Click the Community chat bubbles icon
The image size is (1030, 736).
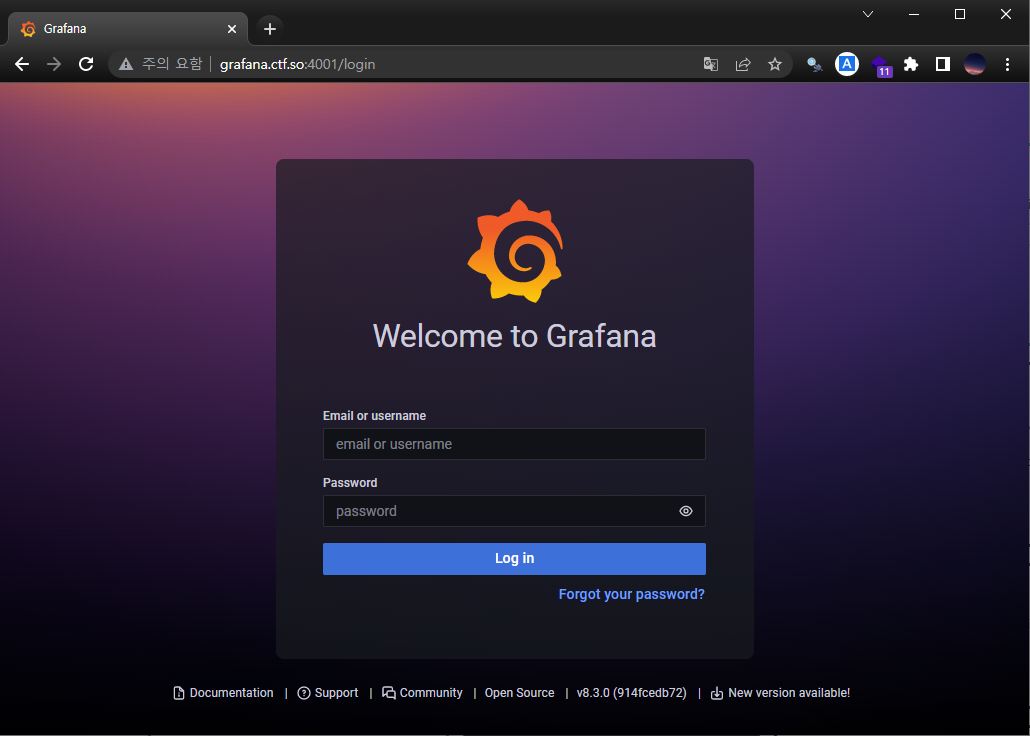point(389,693)
